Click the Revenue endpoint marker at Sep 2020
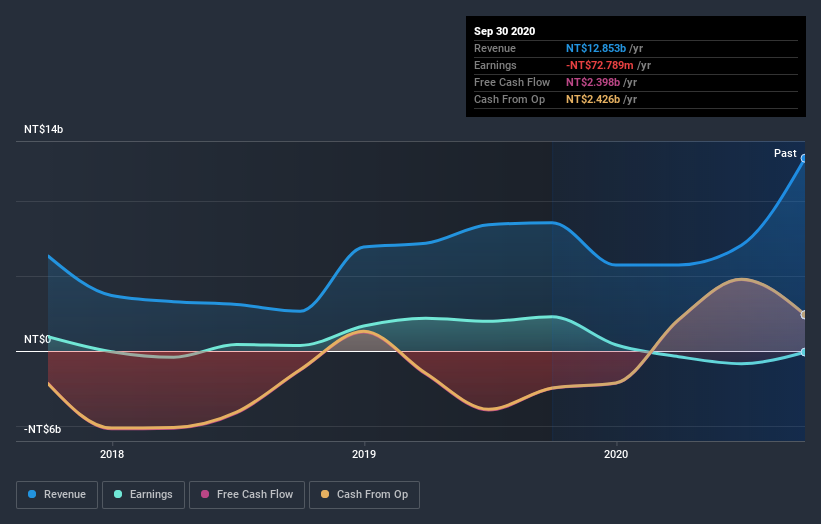The width and height of the screenshot is (821, 524). pyautogui.click(x=804, y=158)
